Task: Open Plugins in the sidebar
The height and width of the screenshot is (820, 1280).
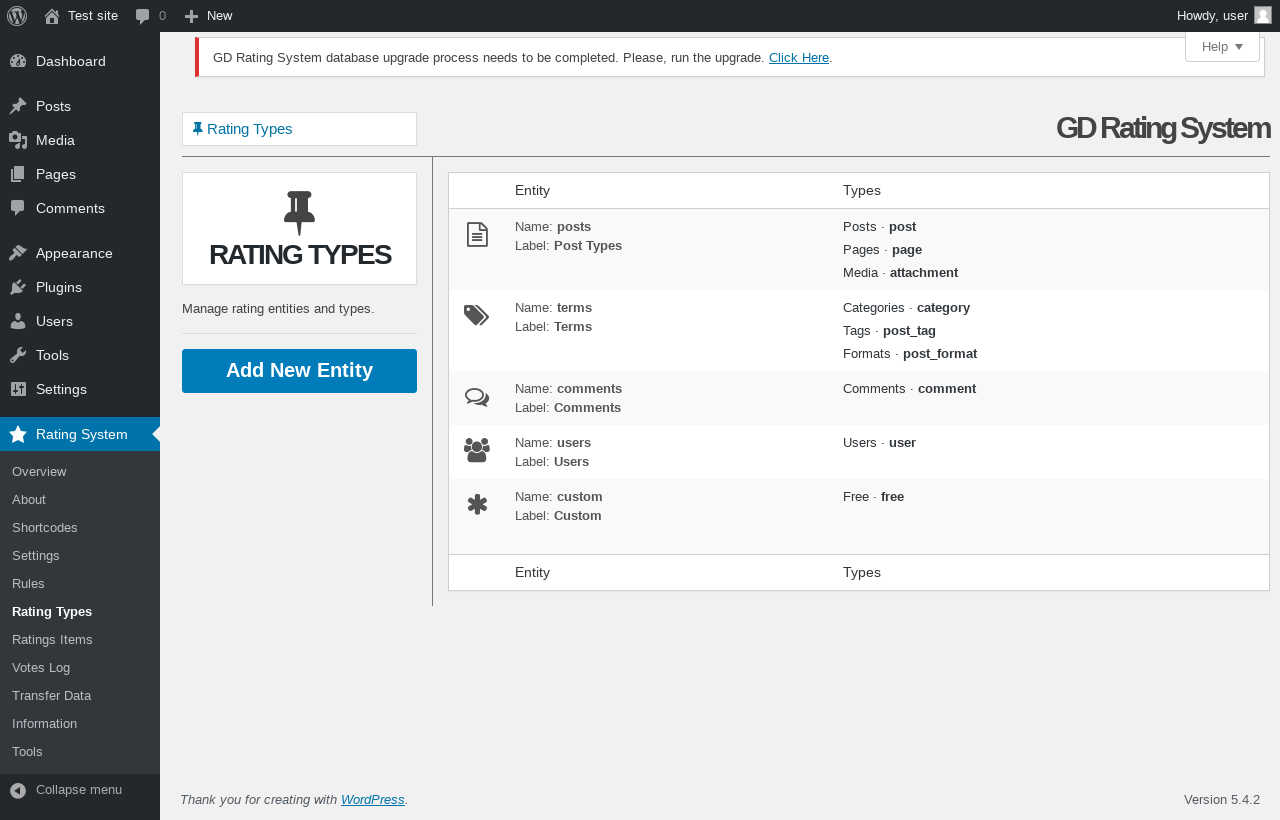Action: tap(58, 287)
